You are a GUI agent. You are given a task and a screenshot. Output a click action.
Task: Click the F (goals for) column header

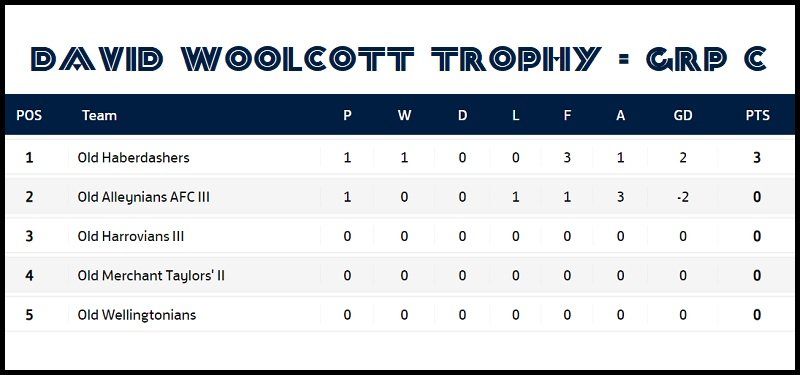click(x=567, y=115)
